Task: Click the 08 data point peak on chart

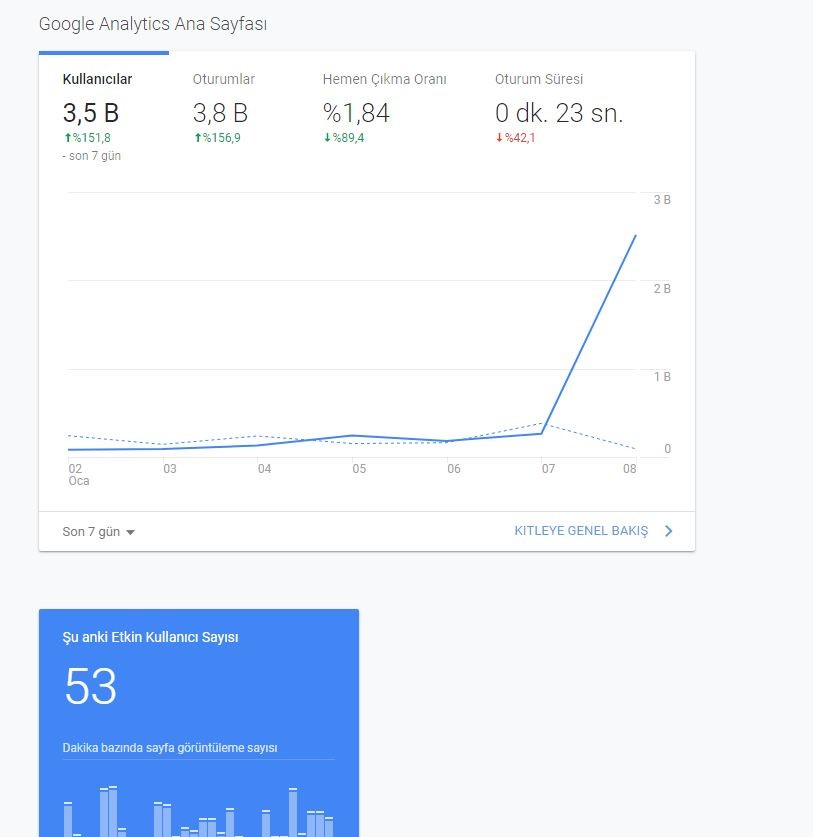Action: [x=635, y=235]
